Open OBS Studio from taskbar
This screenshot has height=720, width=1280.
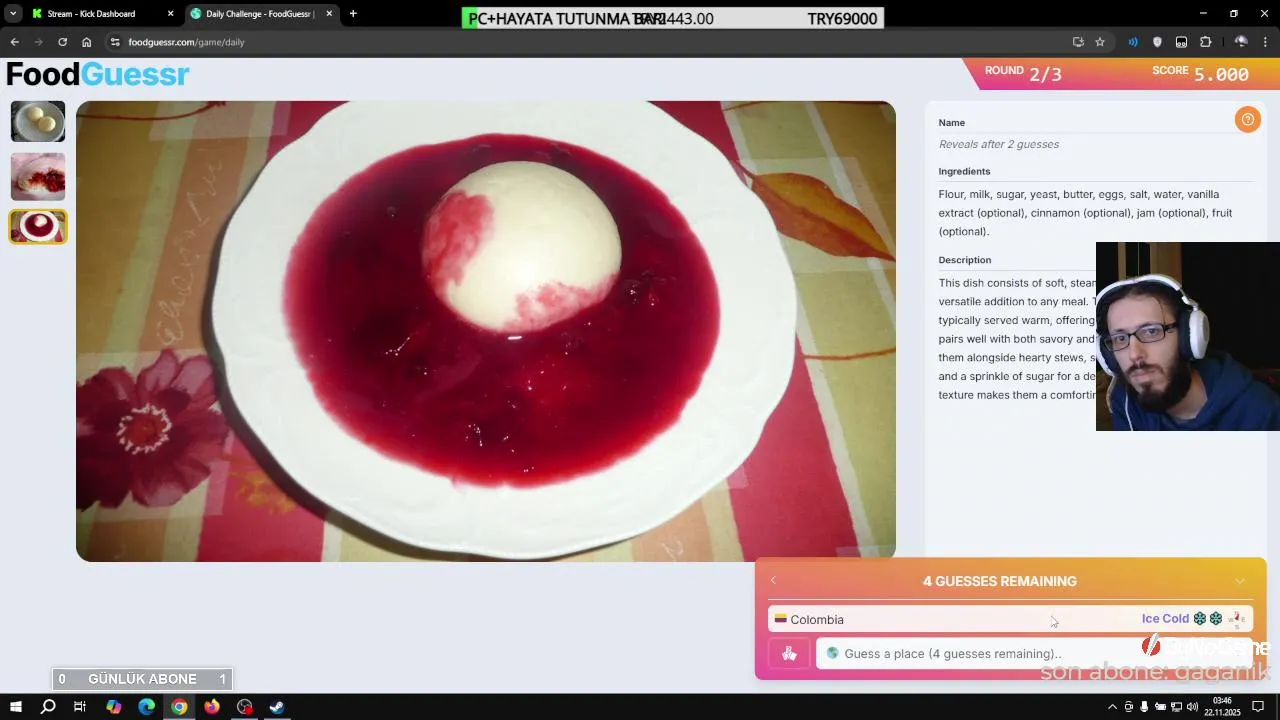[245, 707]
